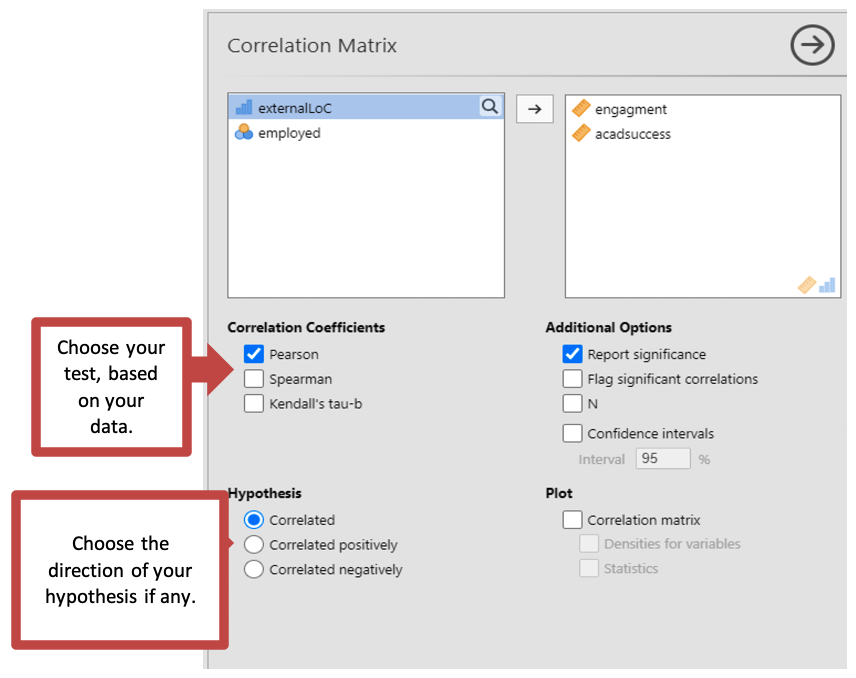Click the Interval percentage input field
This screenshot has width=856, height=678.
pyautogui.click(x=662, y=459)
